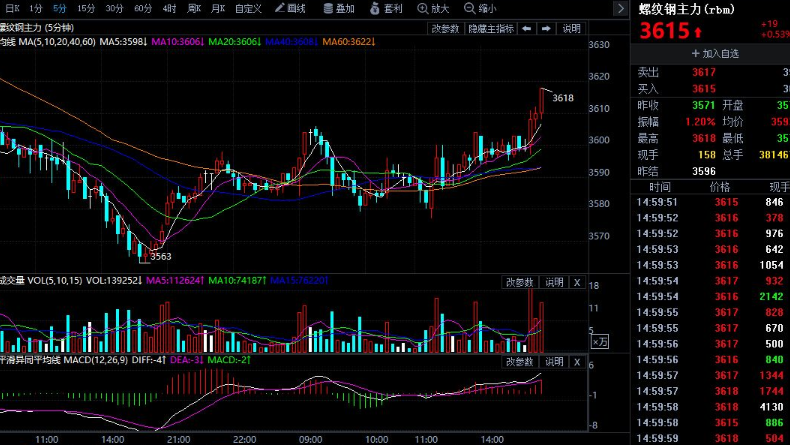Switch to the 60分 period
Screen dimensions: 790x445
[x=143, y=8]
